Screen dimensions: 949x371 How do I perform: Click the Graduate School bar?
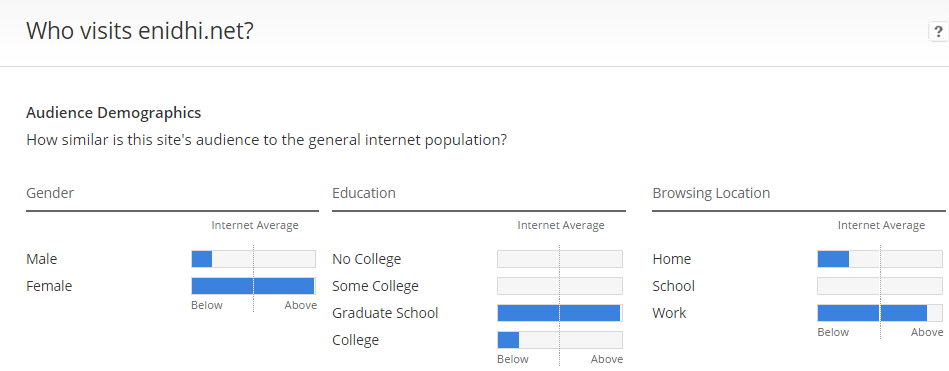point(560,313)
